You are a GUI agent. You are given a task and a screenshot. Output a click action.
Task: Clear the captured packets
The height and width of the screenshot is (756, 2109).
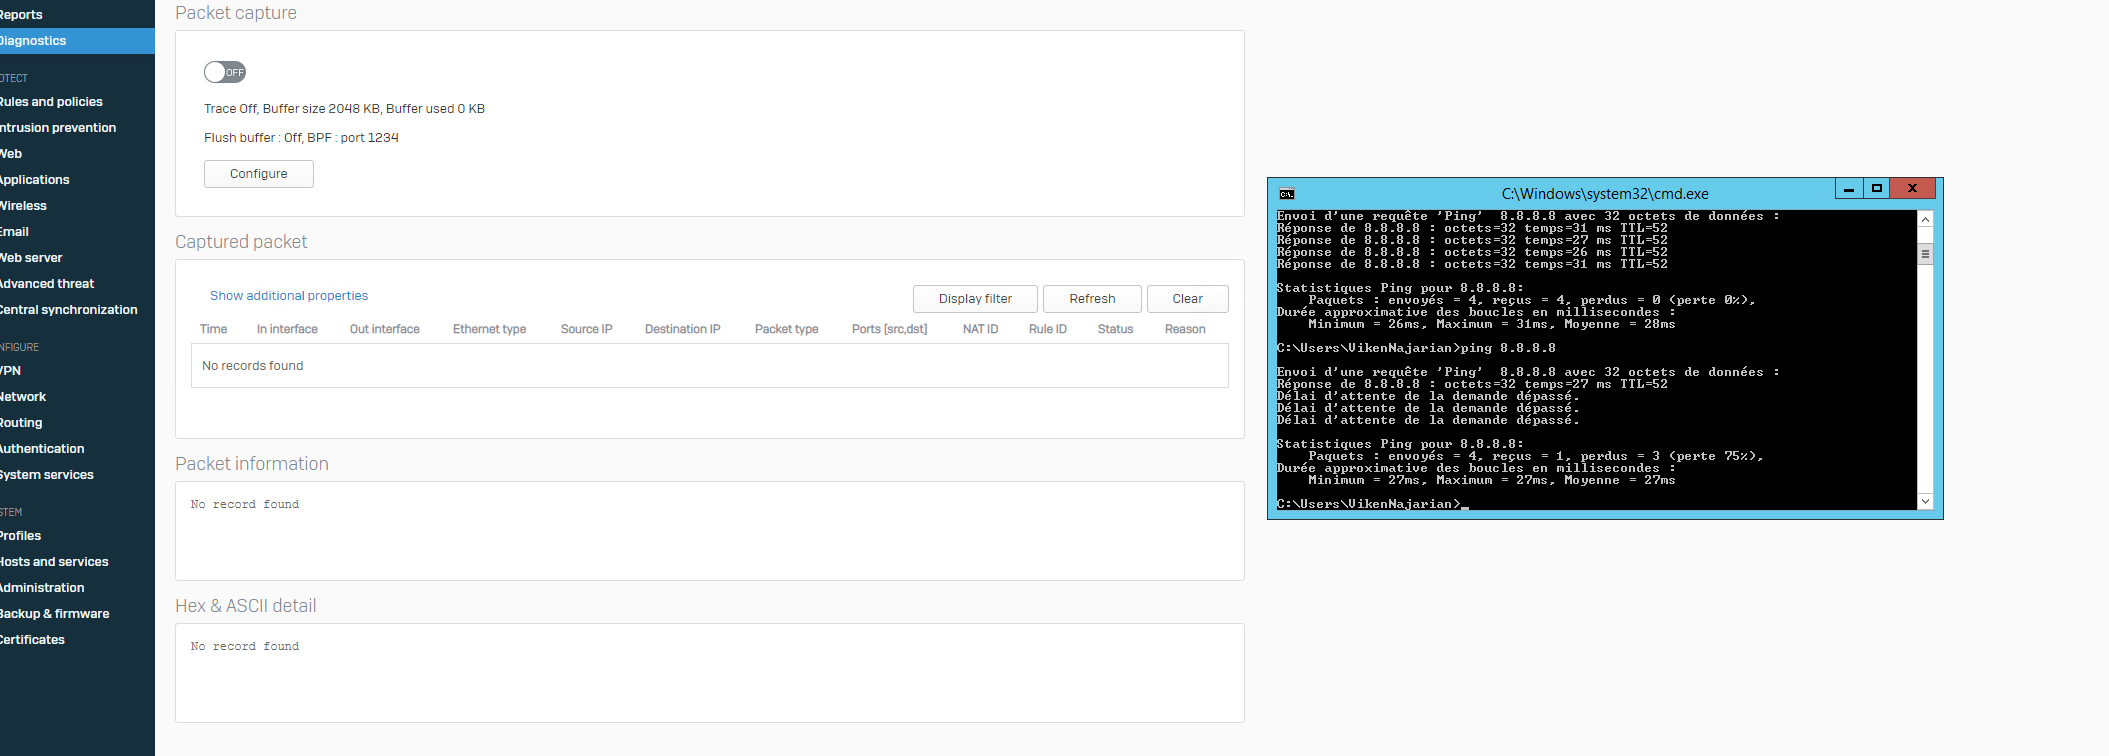(x=1187, y=299)
